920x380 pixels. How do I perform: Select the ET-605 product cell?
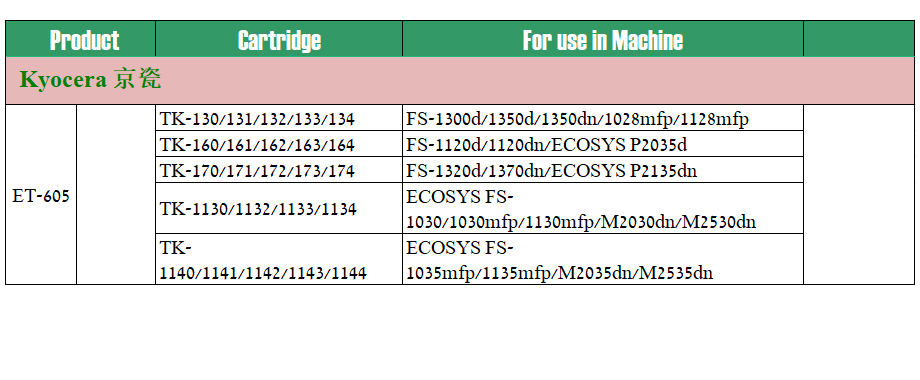point(41,195)
